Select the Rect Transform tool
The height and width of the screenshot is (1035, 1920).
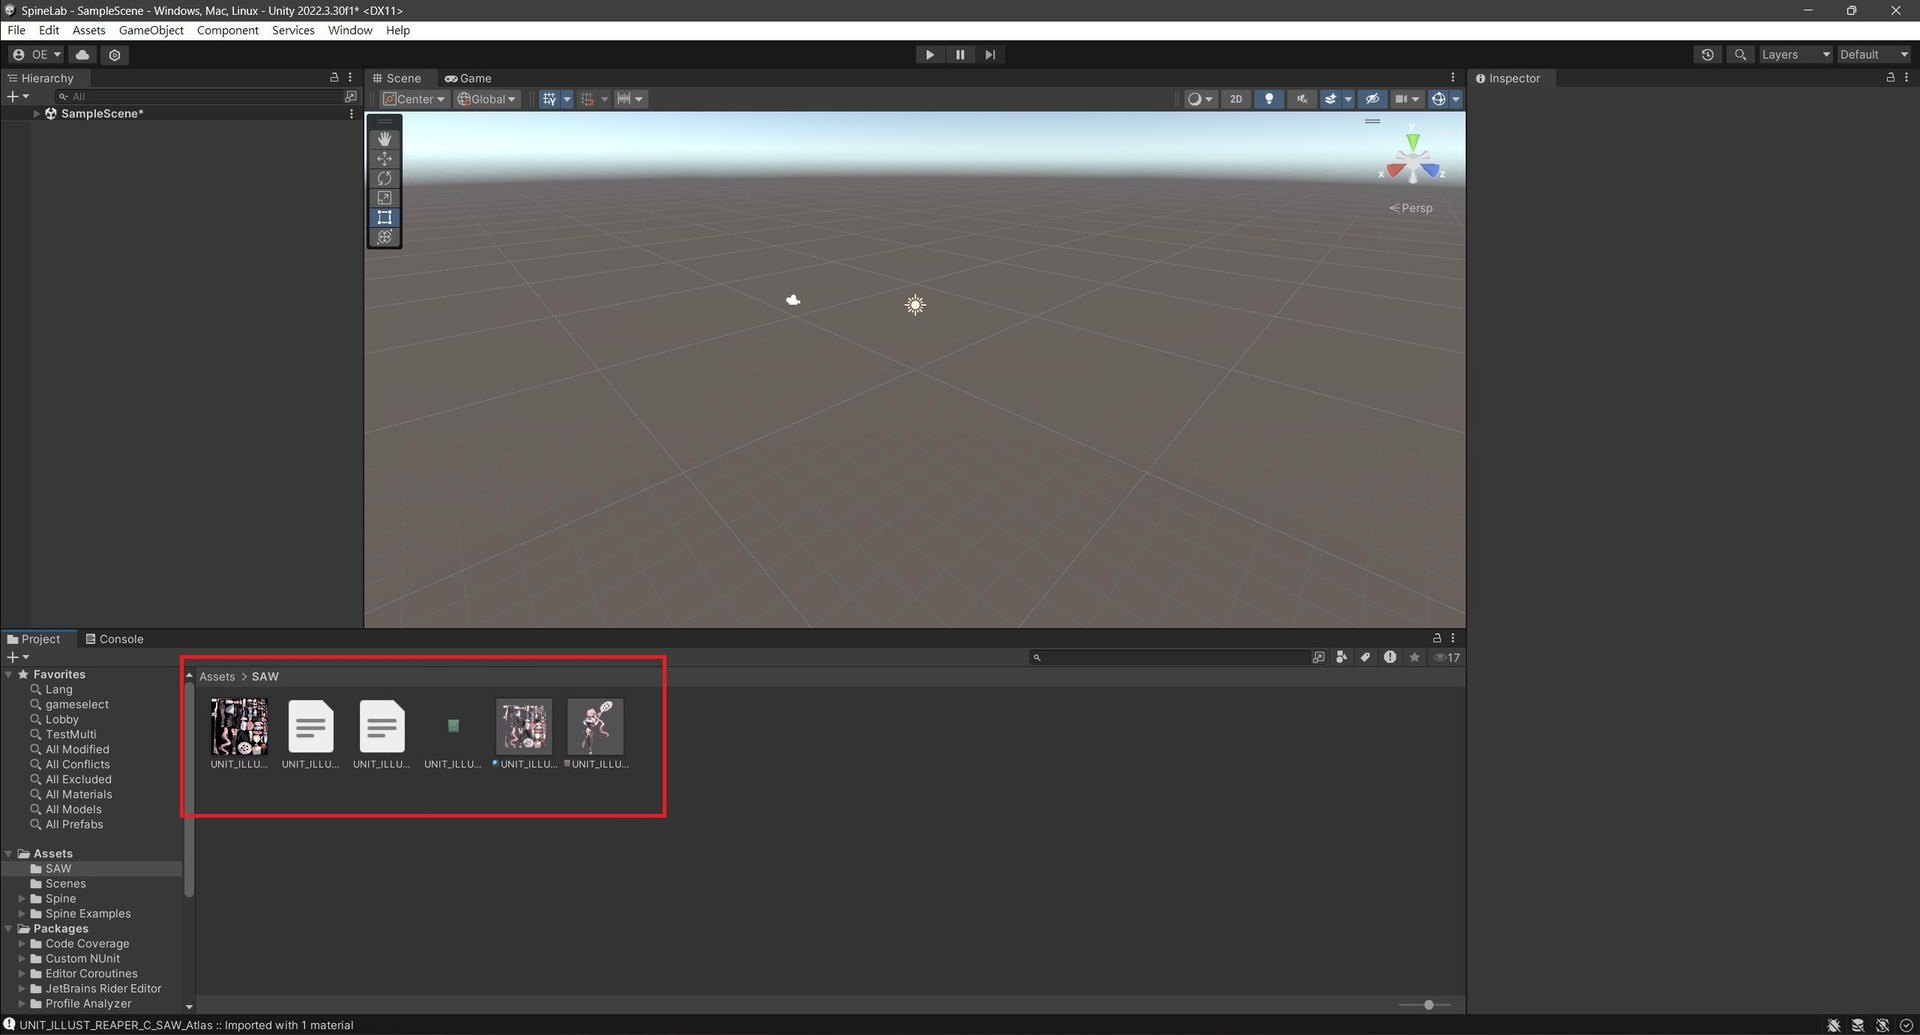385,218
